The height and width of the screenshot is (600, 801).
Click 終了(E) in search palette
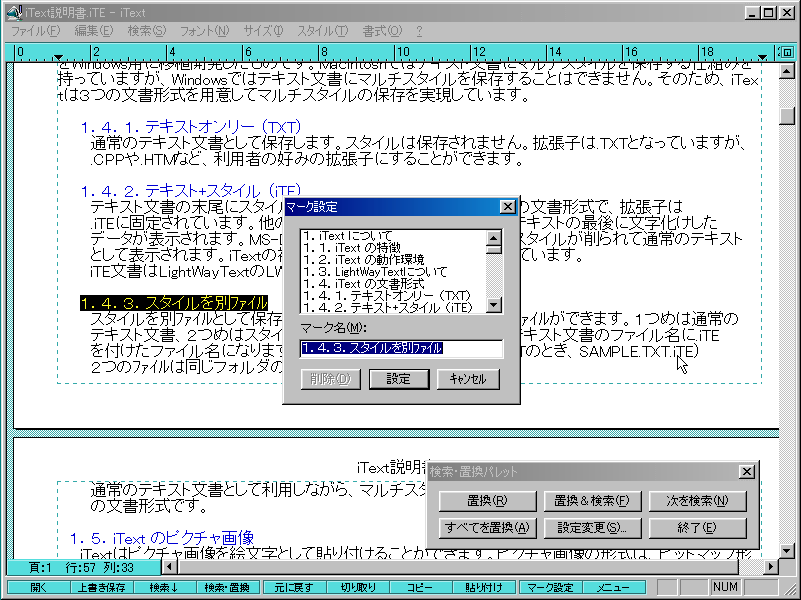point(697,527)
